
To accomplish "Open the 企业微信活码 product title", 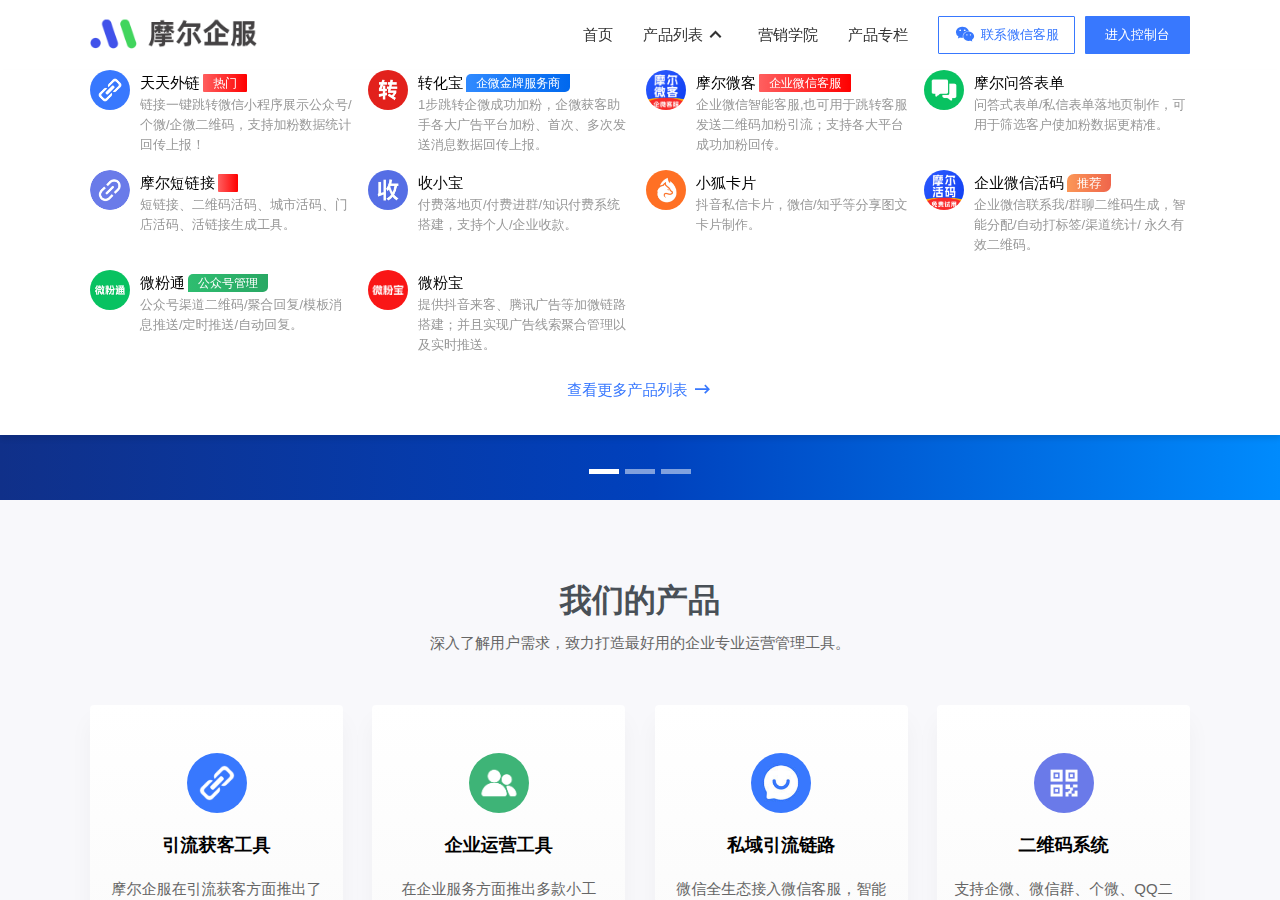I will click(x=1019, y=183).
